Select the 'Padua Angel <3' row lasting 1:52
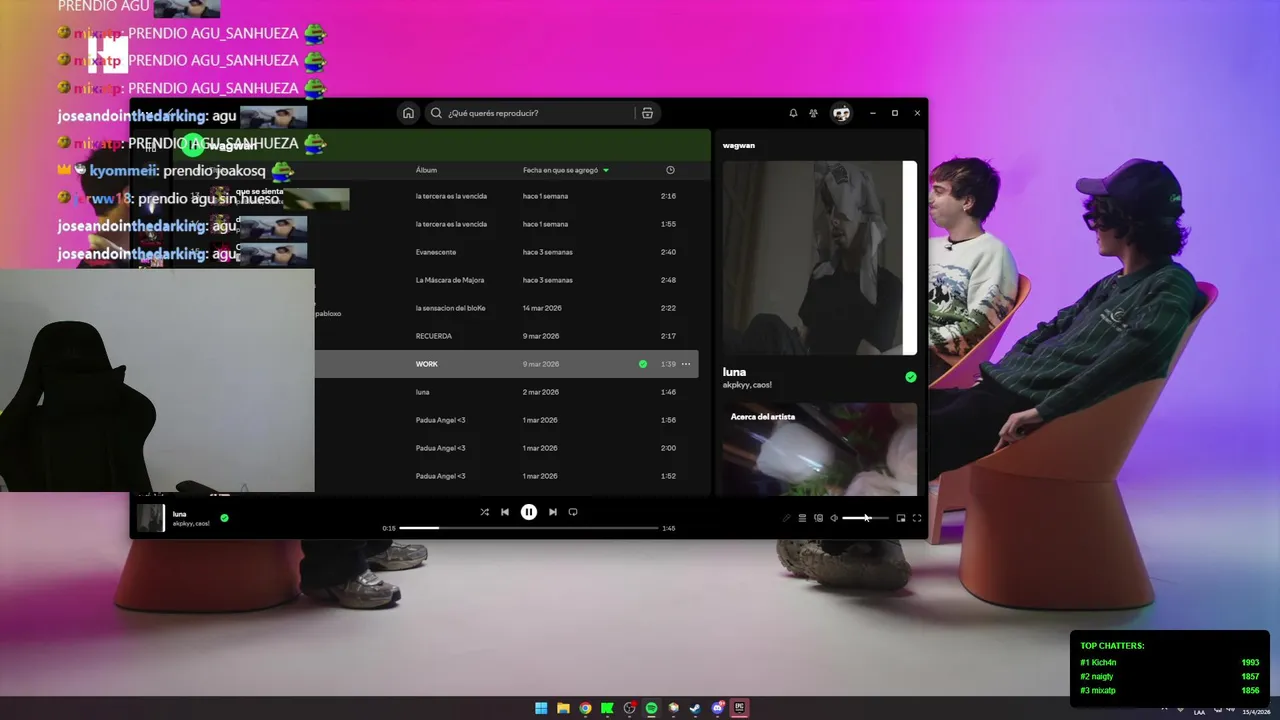The width and height of the screenshot is (1280, 720). point(506,476)
